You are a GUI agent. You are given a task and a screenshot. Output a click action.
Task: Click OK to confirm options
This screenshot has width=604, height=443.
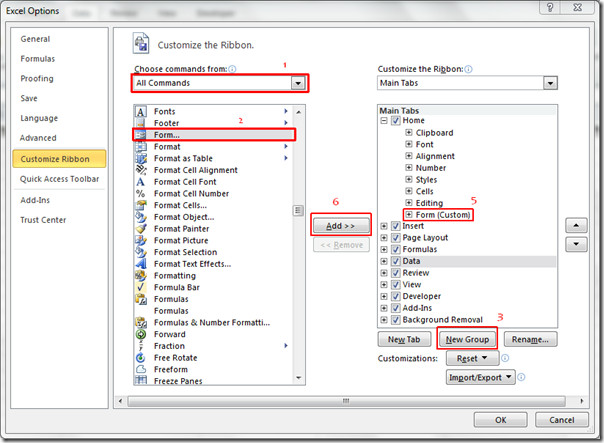pos(500,420)
